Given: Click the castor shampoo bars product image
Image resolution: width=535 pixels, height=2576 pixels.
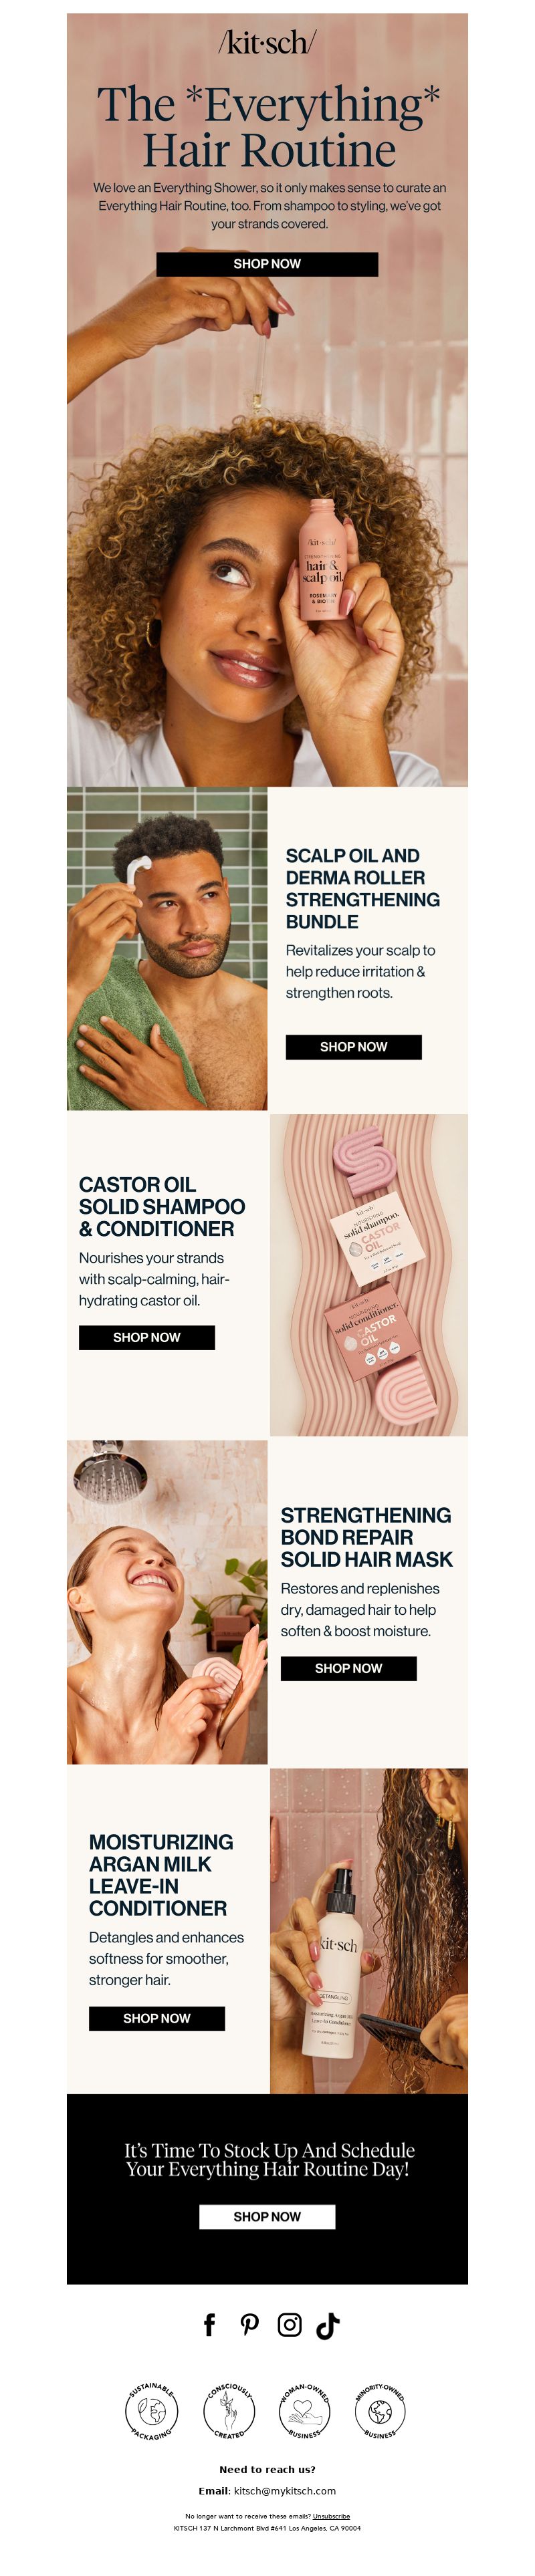Looking at the screenshot, I should pyautogui.click(x=369, y=1275).
